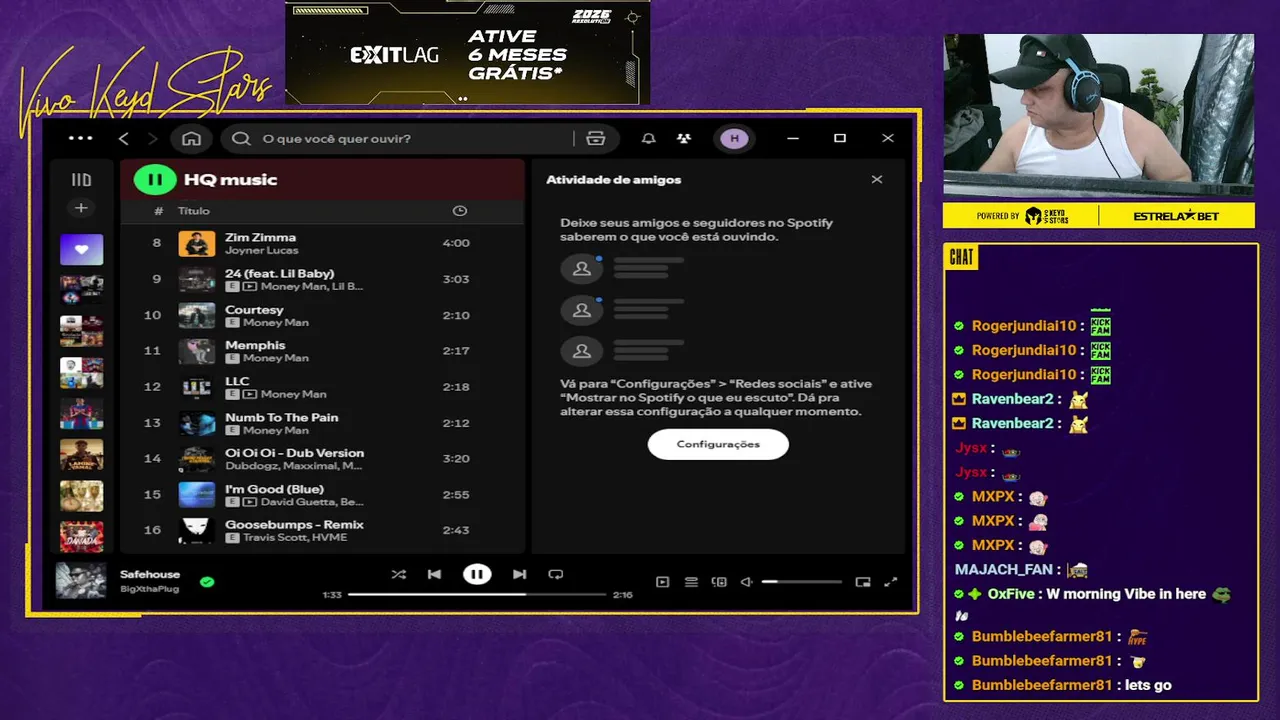Open the friend activity icon
The width and height of the screenshot is (1280, 720).
pyautogui.click(x=684, y=139)
